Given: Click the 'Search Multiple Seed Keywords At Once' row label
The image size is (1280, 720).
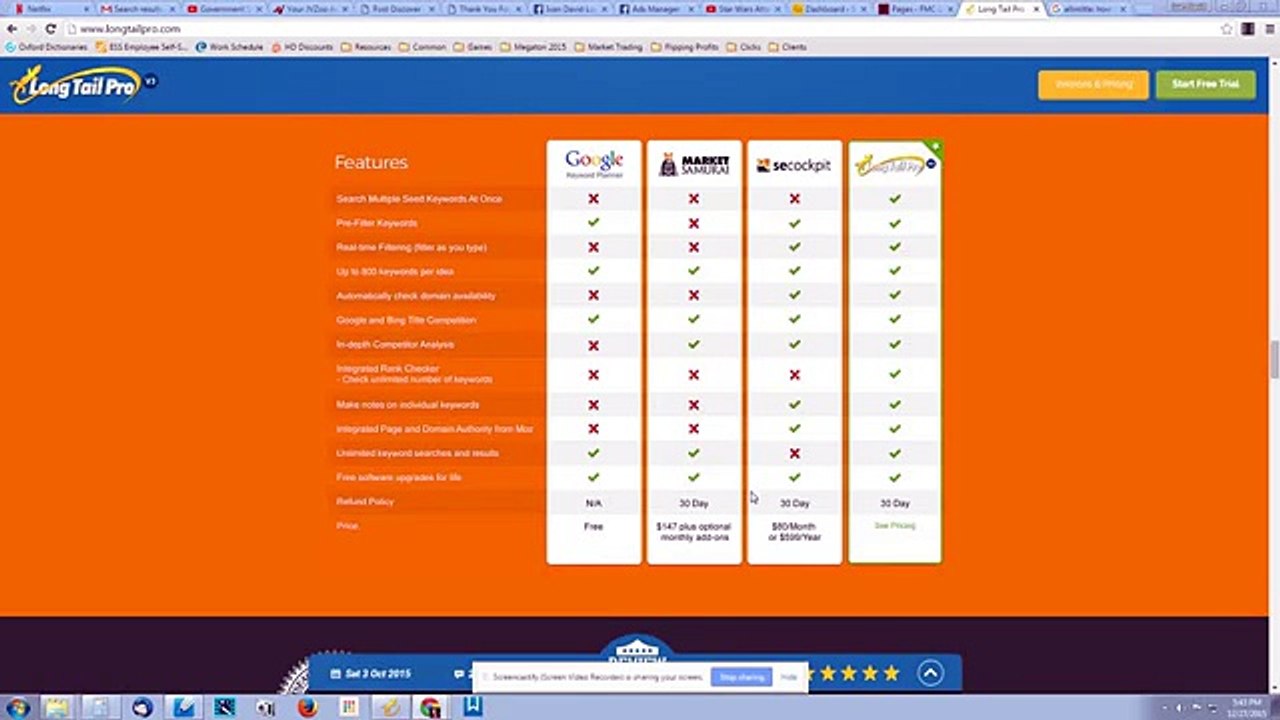Looking at the screenshot, I should pyautogui.click(x=419, y=199).
